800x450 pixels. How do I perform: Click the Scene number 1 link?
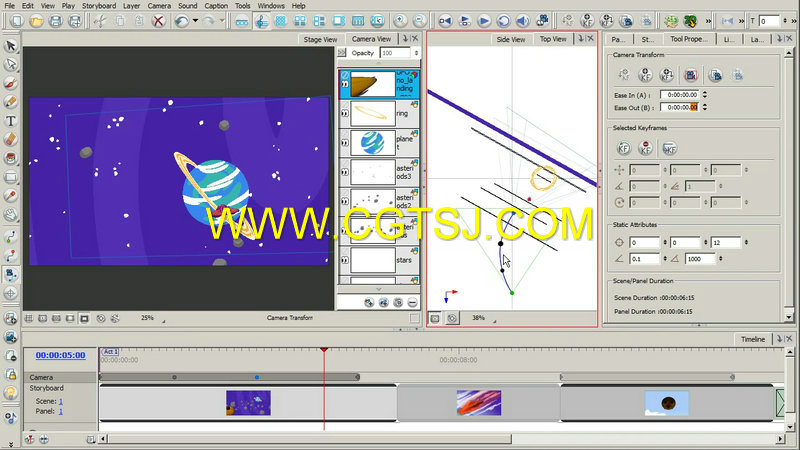pos(61,402)
